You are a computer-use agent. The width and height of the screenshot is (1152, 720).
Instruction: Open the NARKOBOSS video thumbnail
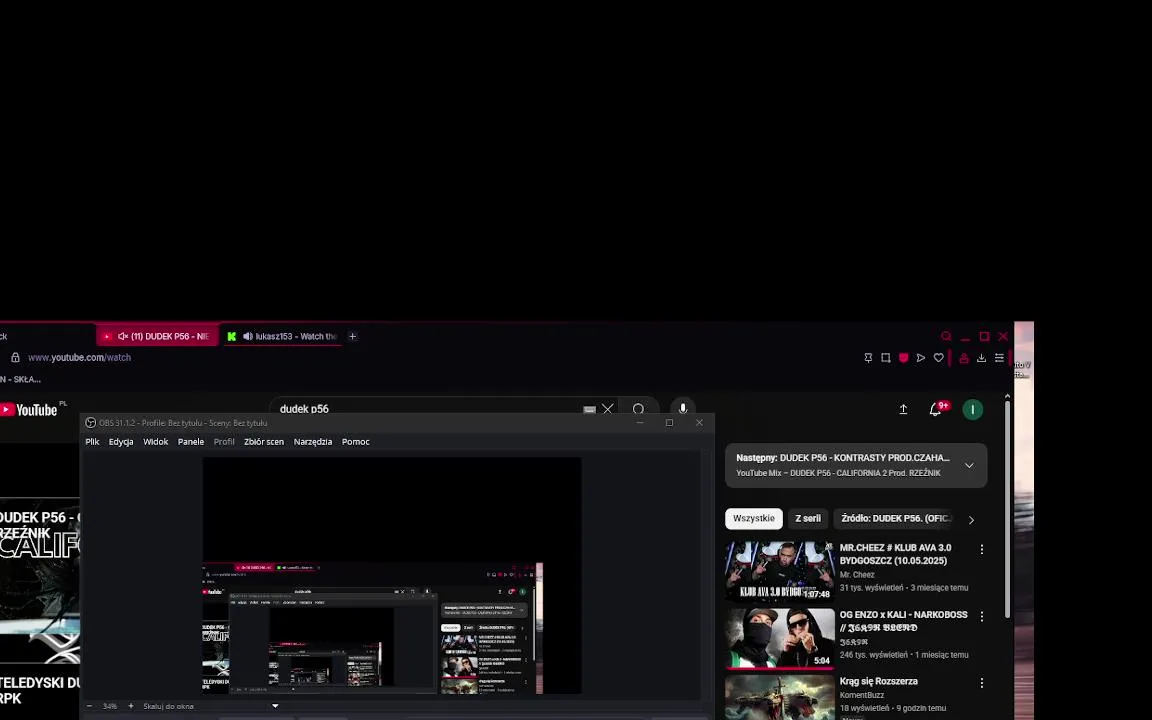point(780,638)
